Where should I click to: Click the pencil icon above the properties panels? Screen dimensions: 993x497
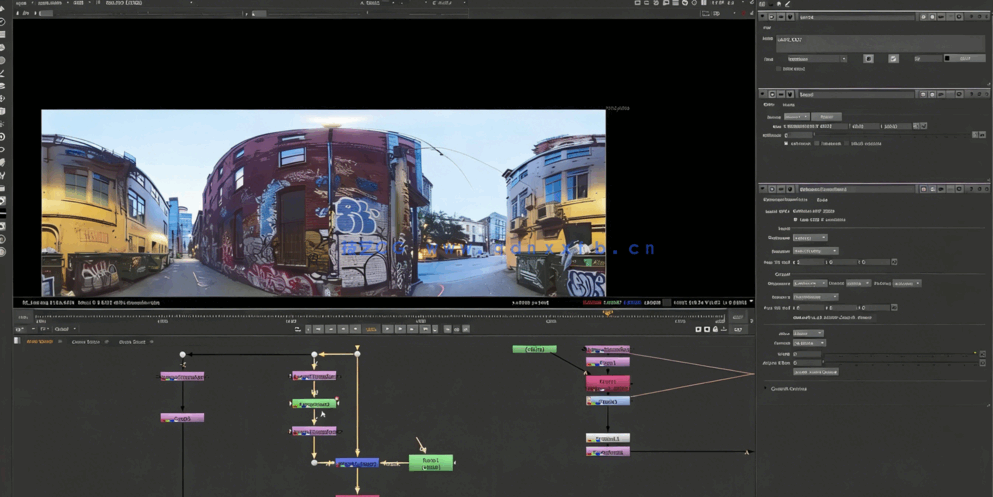pos(787,5)
